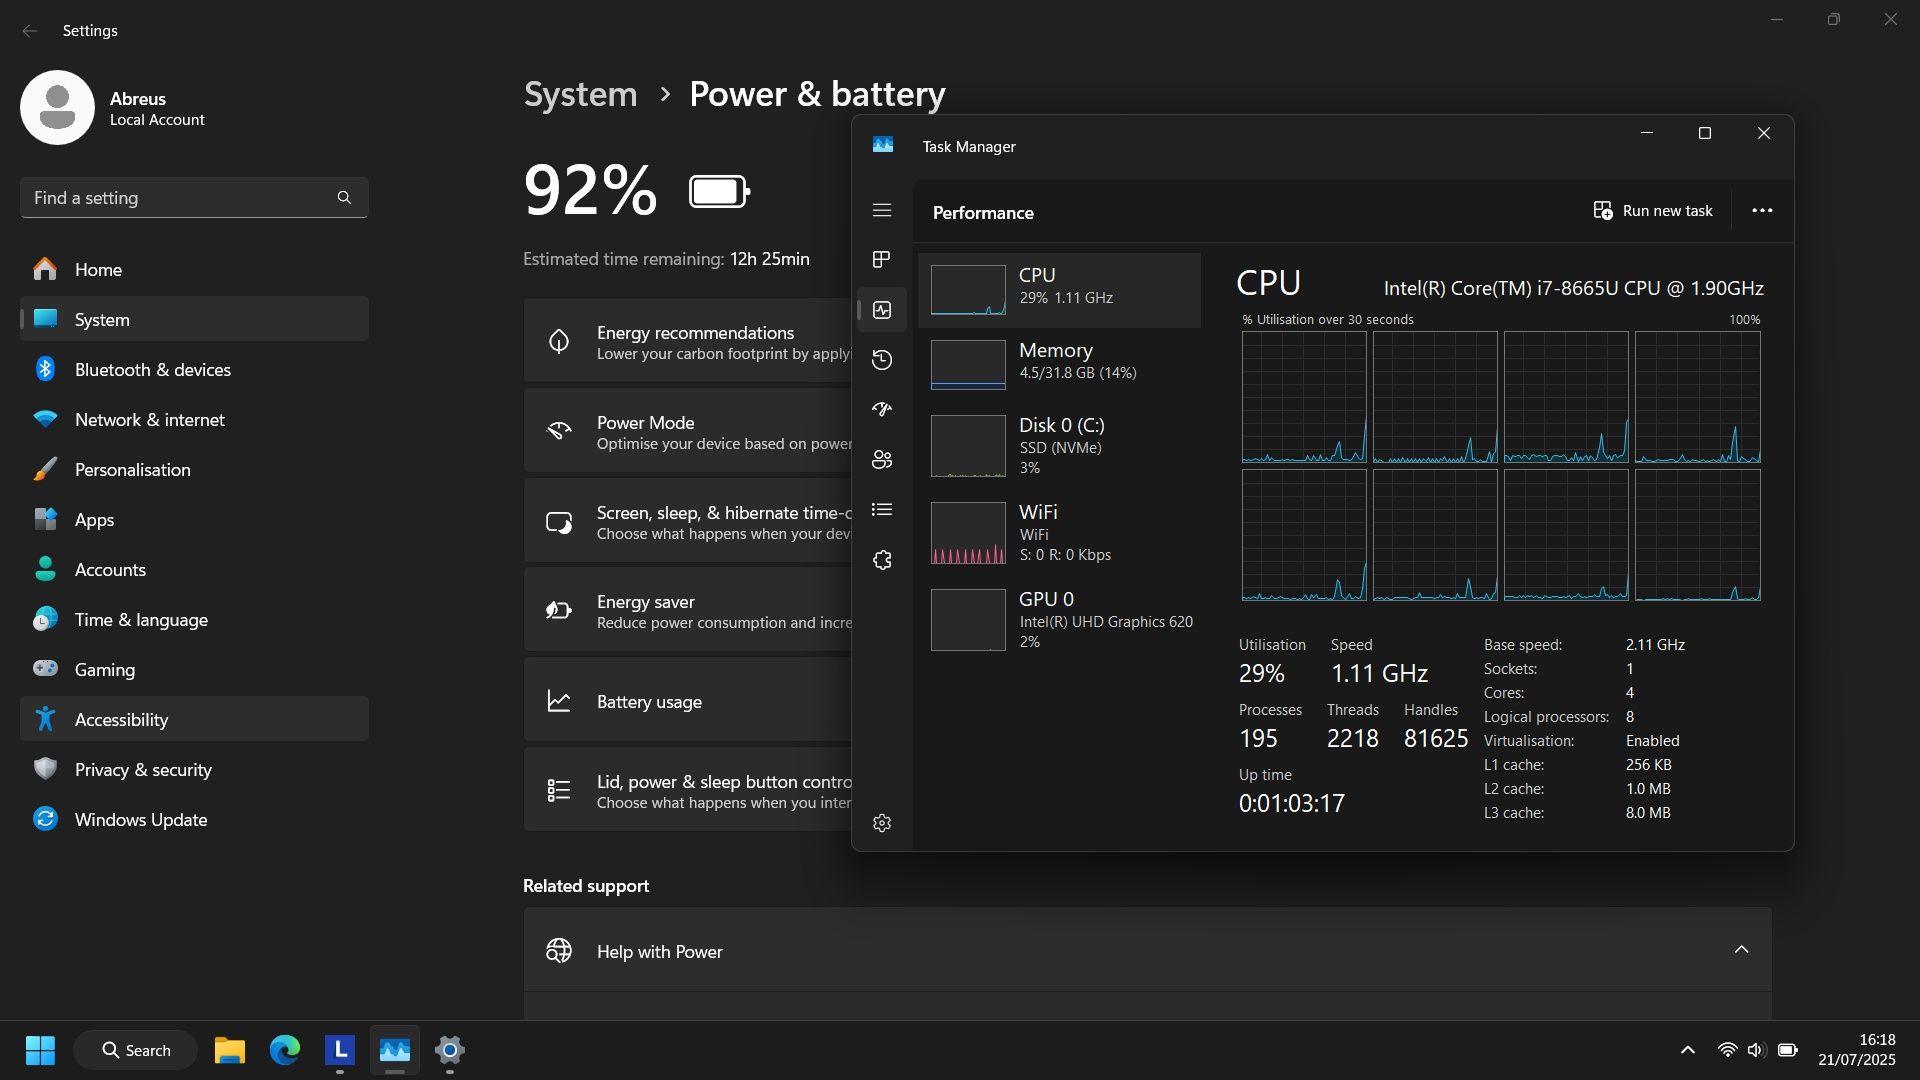The height and width of the screenshot is (1080, 1920).
Task: Open Energy recommendations card
Action: point(688,341)
